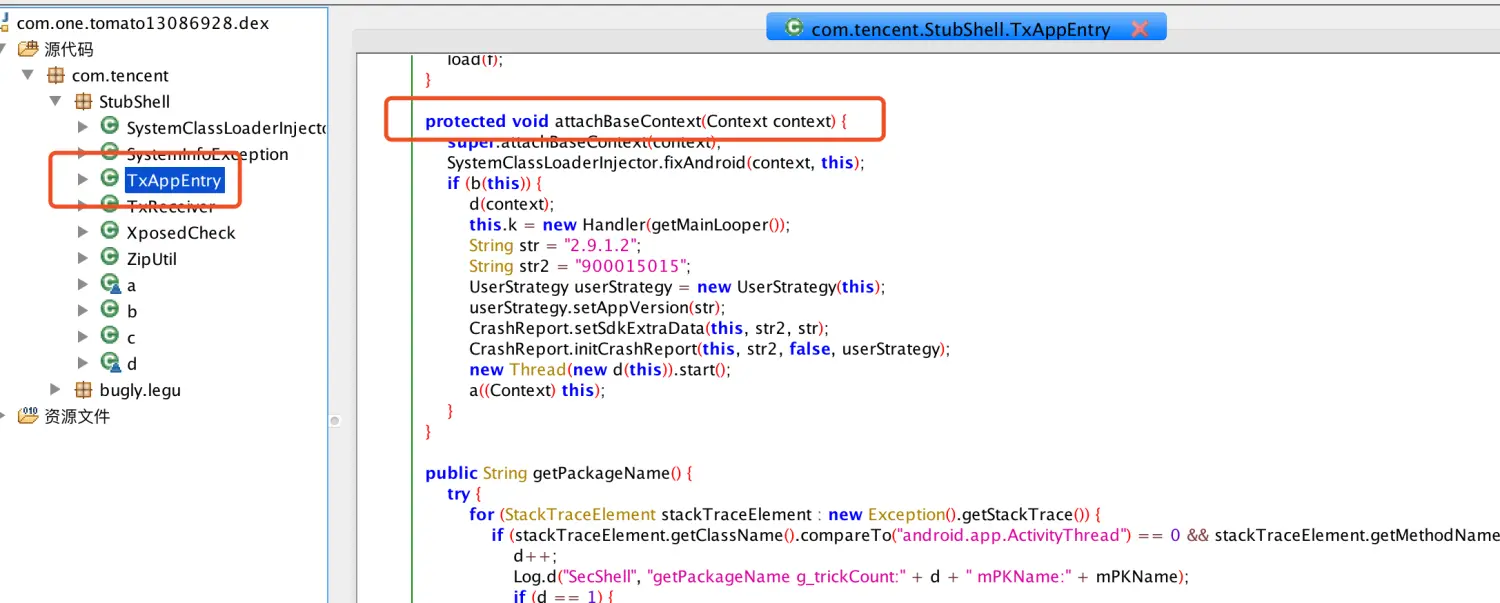Click the com.tencent package icon

click(x=56, y=75)
